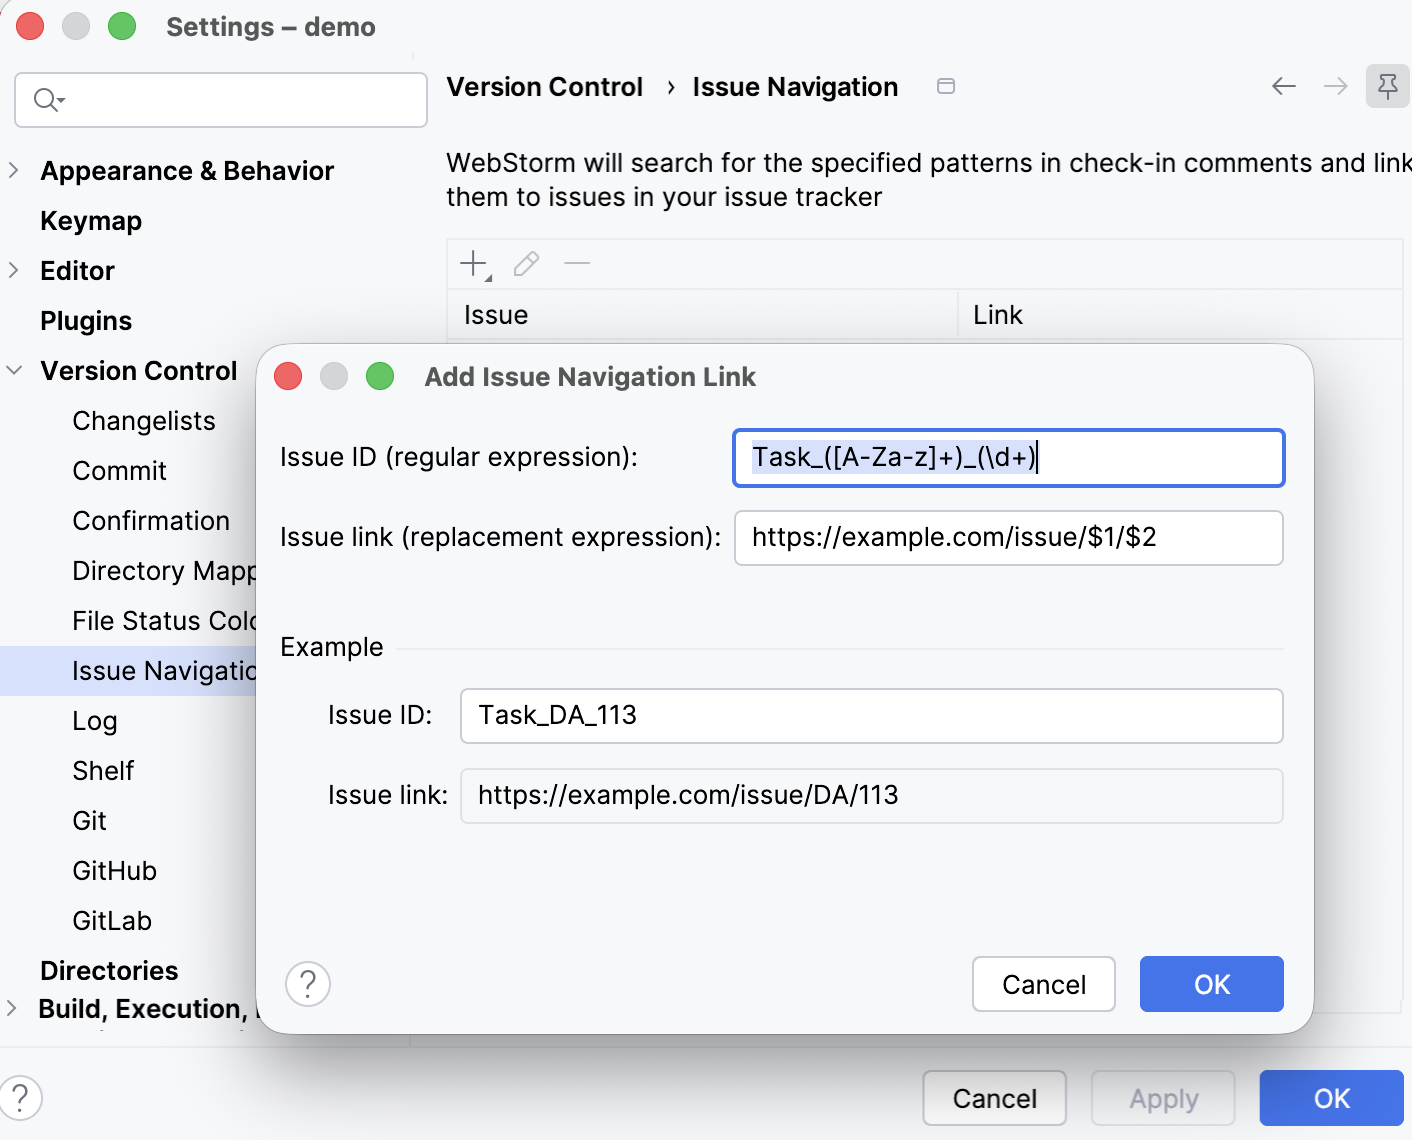Viewport: 1412px width, 1140px height.
Task: Click the Issue column header
Action: [x=702, y=315]
